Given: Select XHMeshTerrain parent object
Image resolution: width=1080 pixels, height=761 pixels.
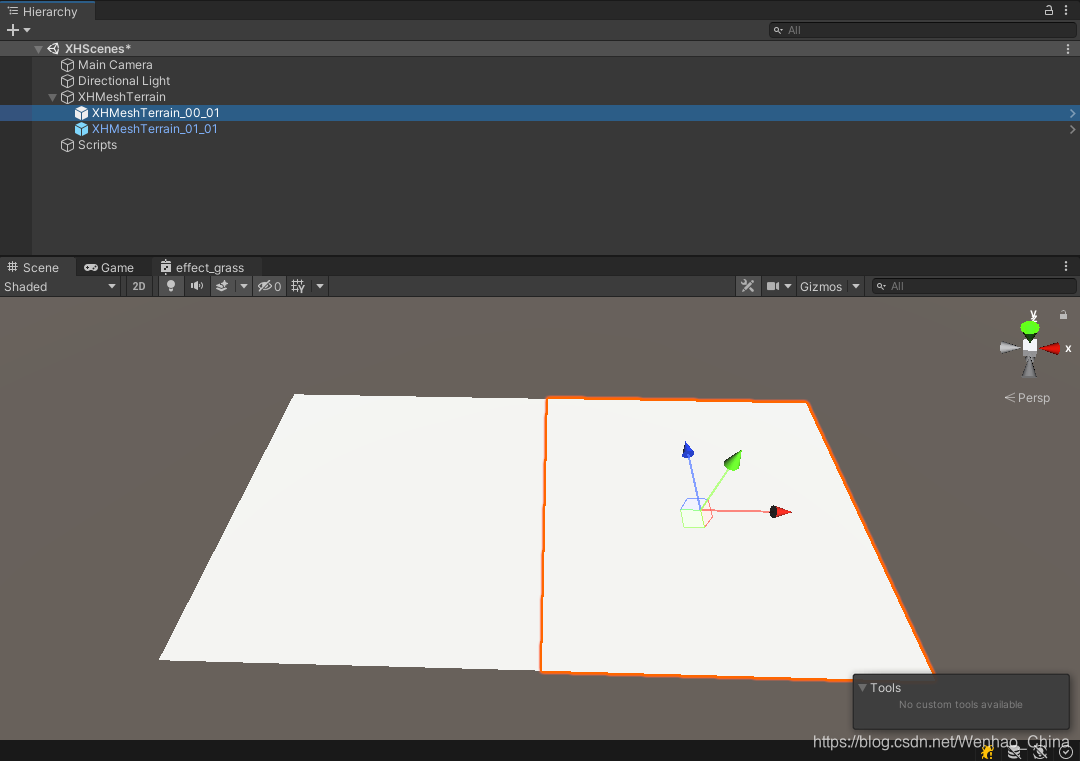Looking at the screenshot, I should pos(121,97).
